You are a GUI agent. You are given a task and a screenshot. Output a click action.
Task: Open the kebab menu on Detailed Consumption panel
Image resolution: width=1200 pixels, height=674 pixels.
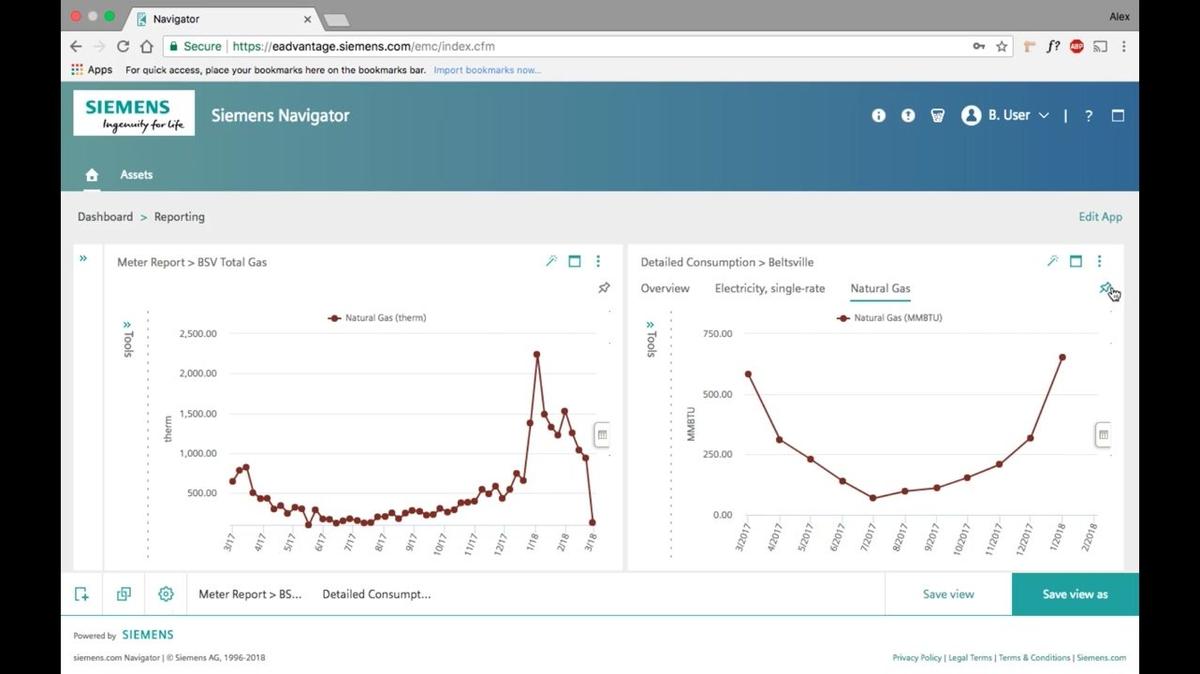click(x=1099, y=262)
